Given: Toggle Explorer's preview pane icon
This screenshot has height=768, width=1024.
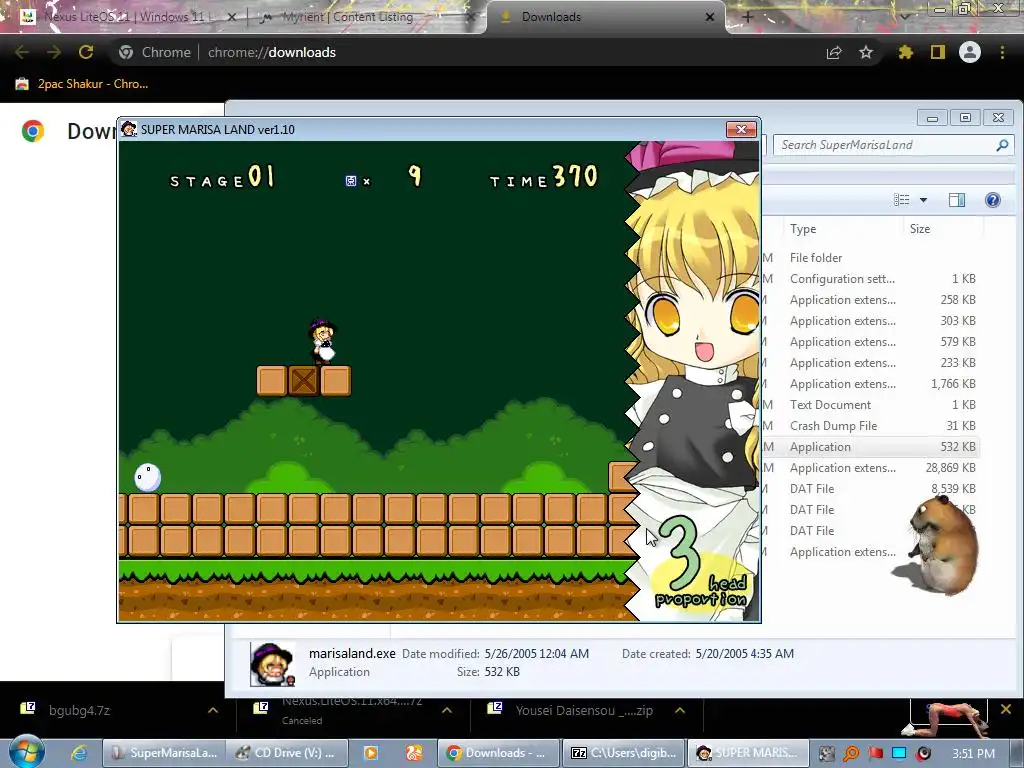Looking at the screenshot, I should [957, 200].
